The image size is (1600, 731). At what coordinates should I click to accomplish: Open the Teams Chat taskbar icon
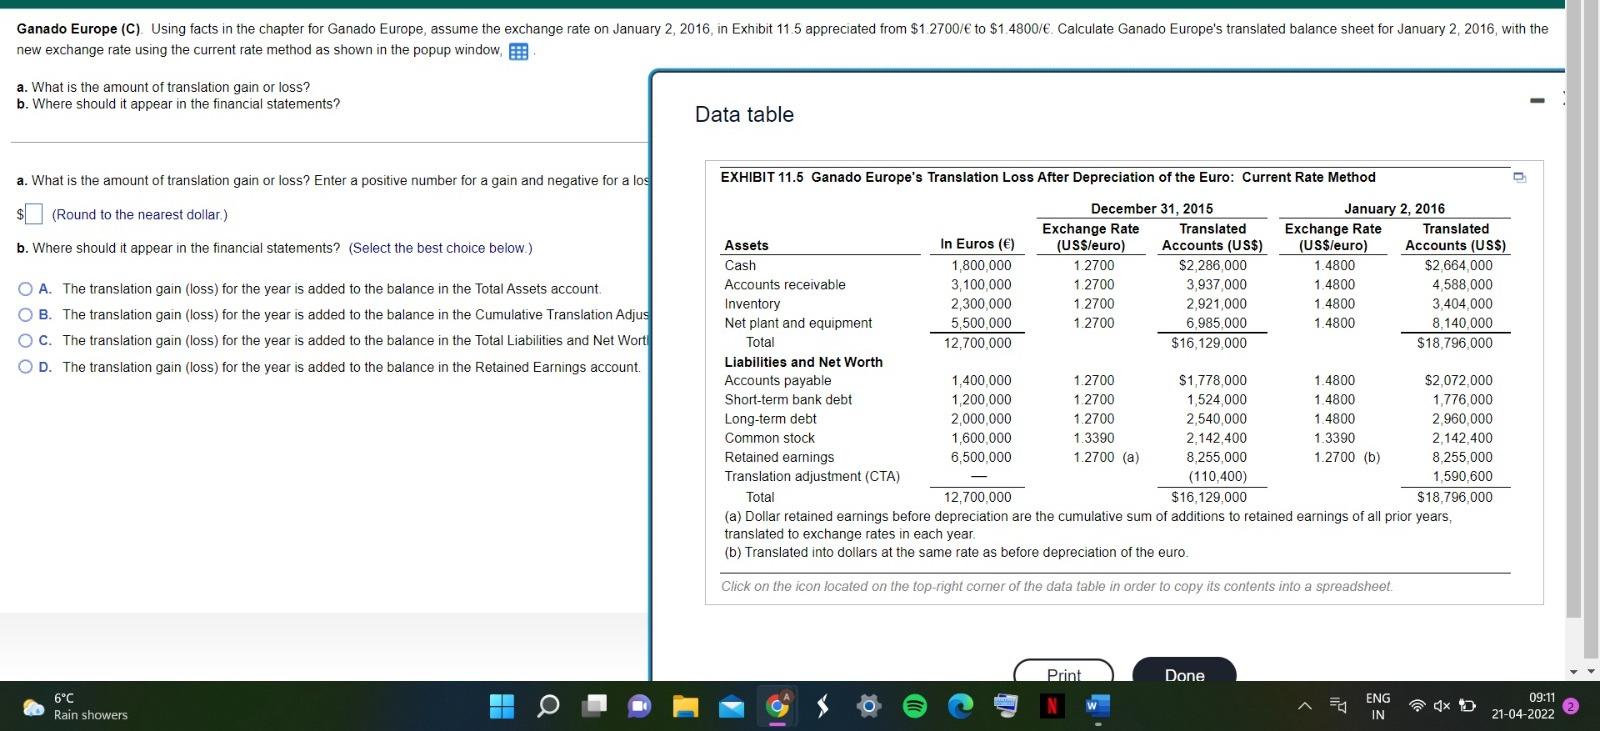coord(640,707)
